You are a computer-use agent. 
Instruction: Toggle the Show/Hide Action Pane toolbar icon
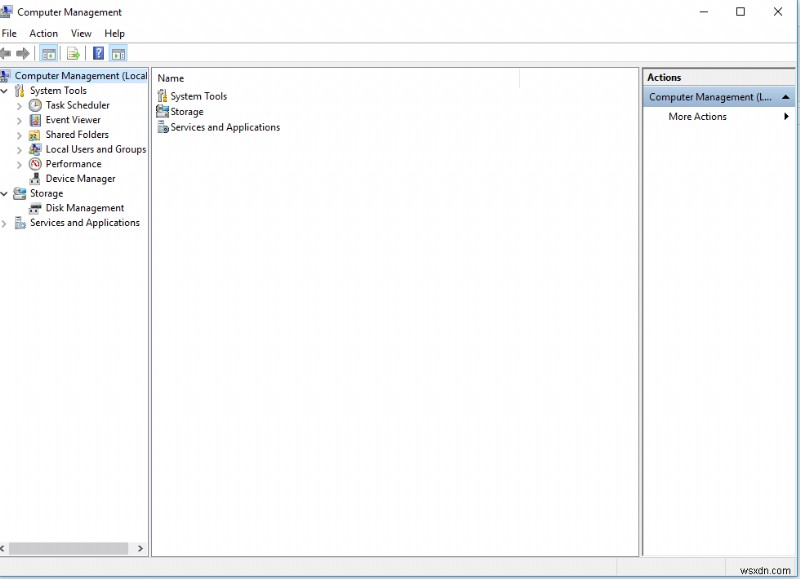point(117,53)
